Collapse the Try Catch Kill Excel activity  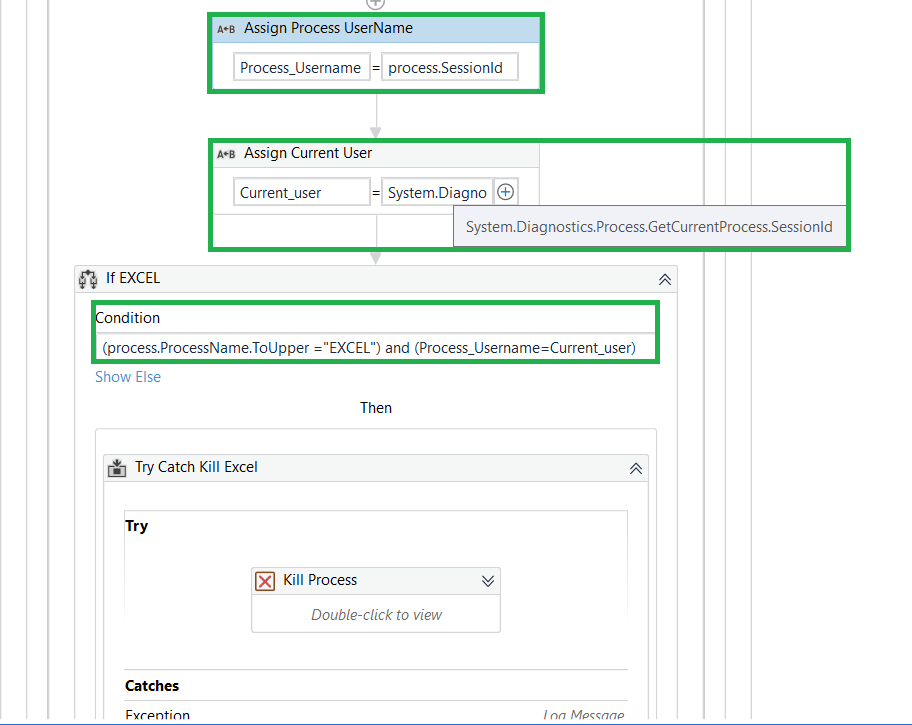pos(635,467)
